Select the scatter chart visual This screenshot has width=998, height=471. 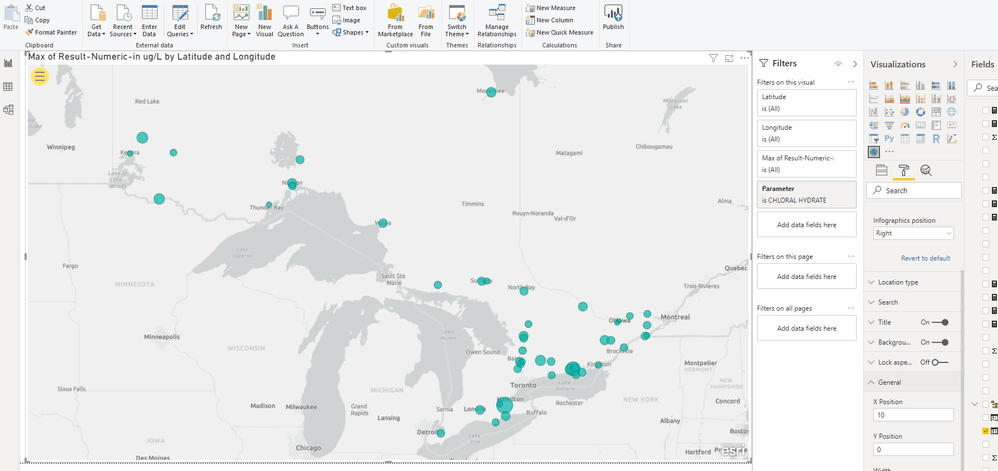click(x=889, y=112)
